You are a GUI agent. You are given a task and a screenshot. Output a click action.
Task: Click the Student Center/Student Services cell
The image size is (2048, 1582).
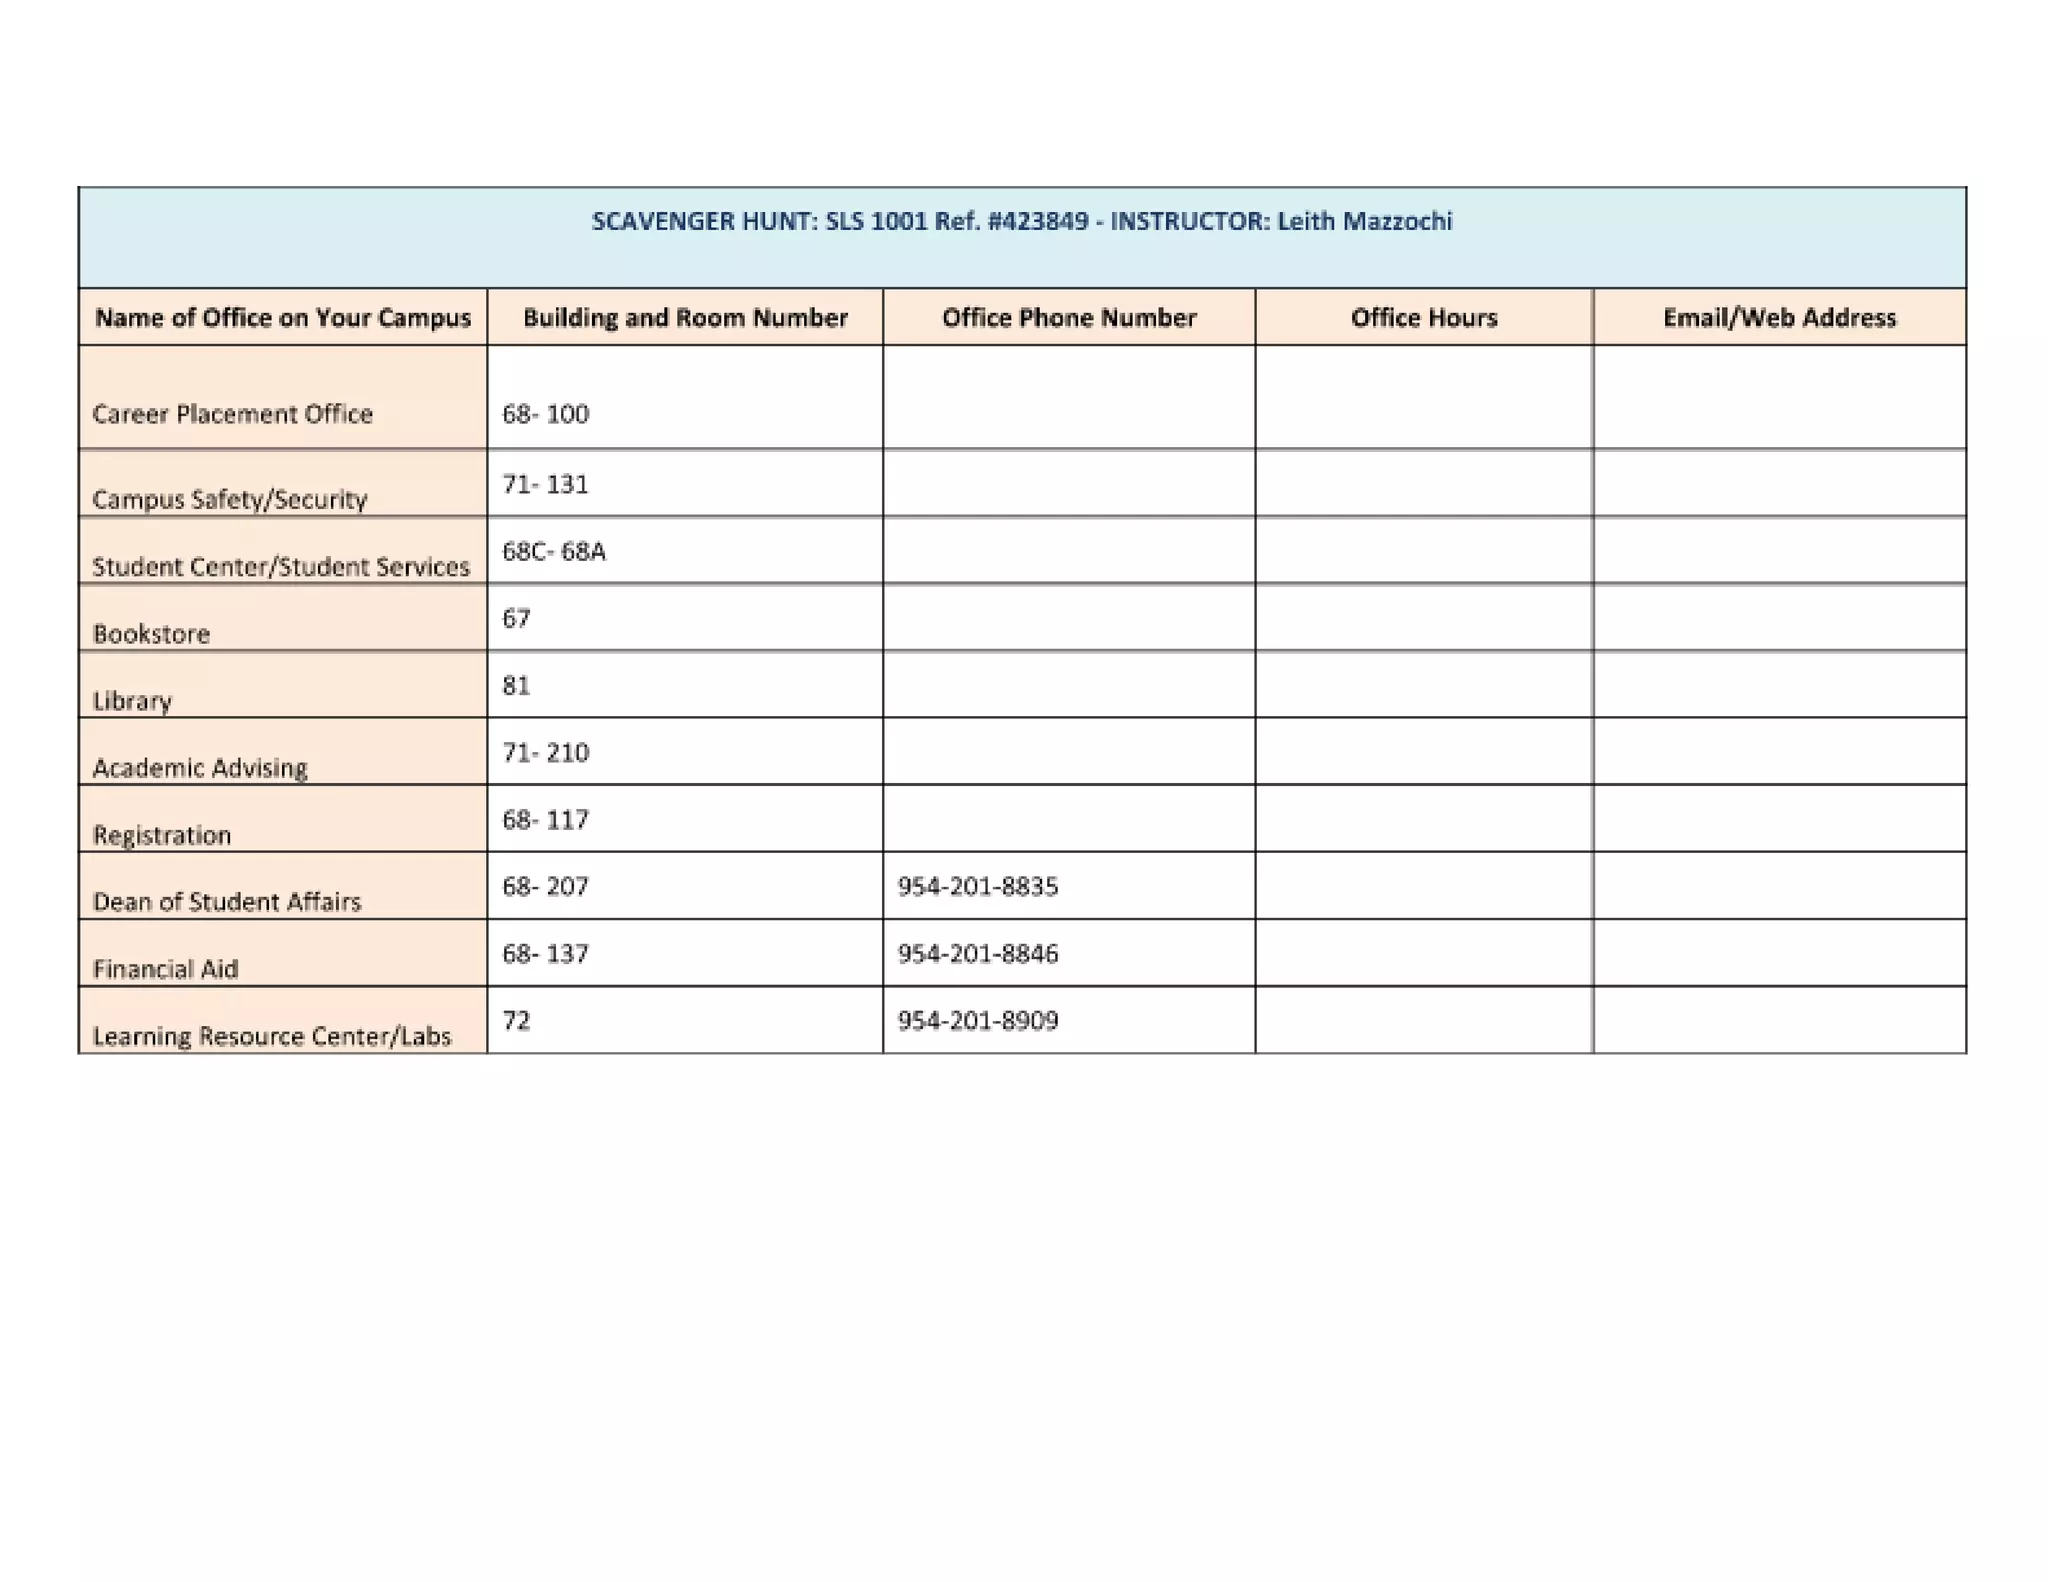tap(281, 566)
